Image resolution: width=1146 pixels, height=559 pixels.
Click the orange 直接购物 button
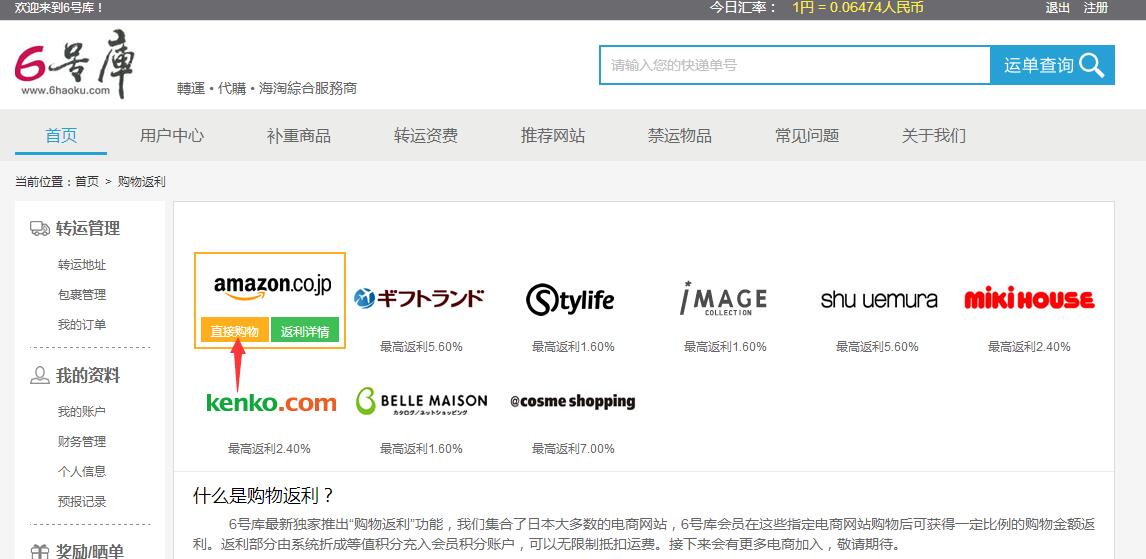point(235,331)
